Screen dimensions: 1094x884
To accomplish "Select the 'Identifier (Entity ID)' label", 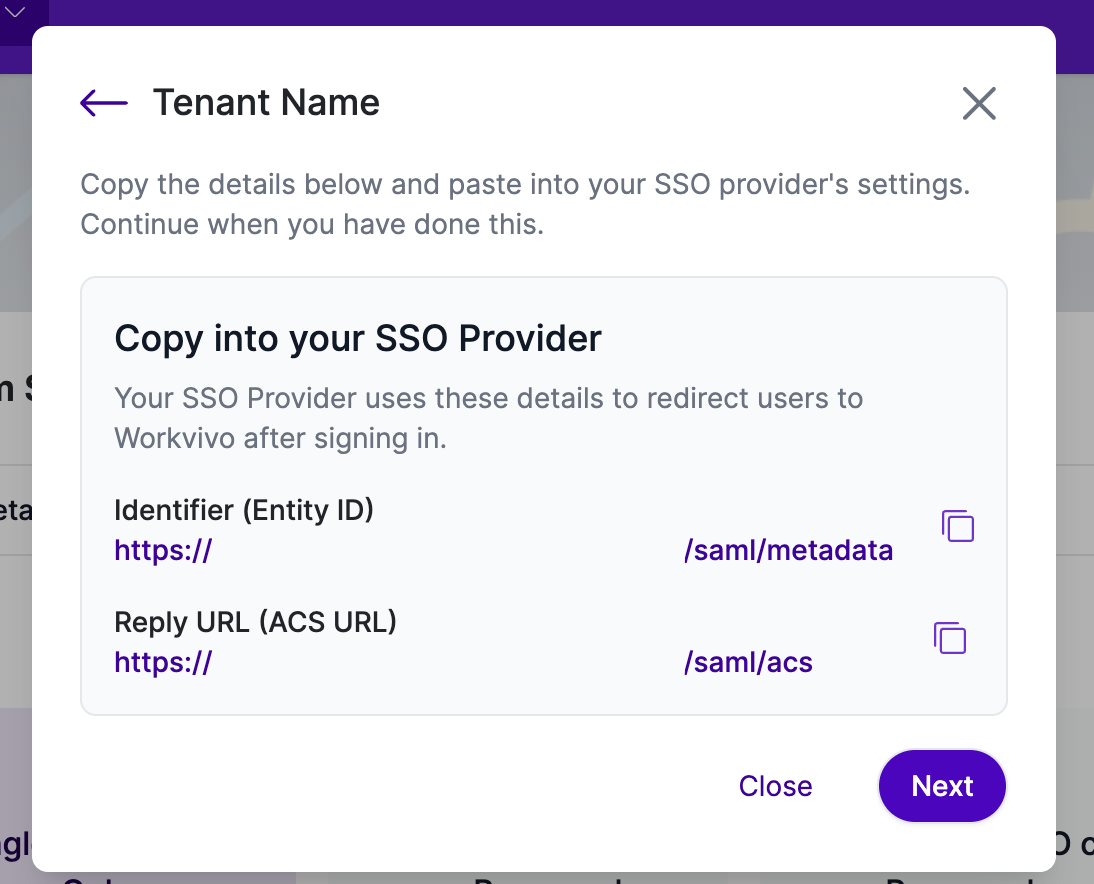I will click(x=244, y=510).
